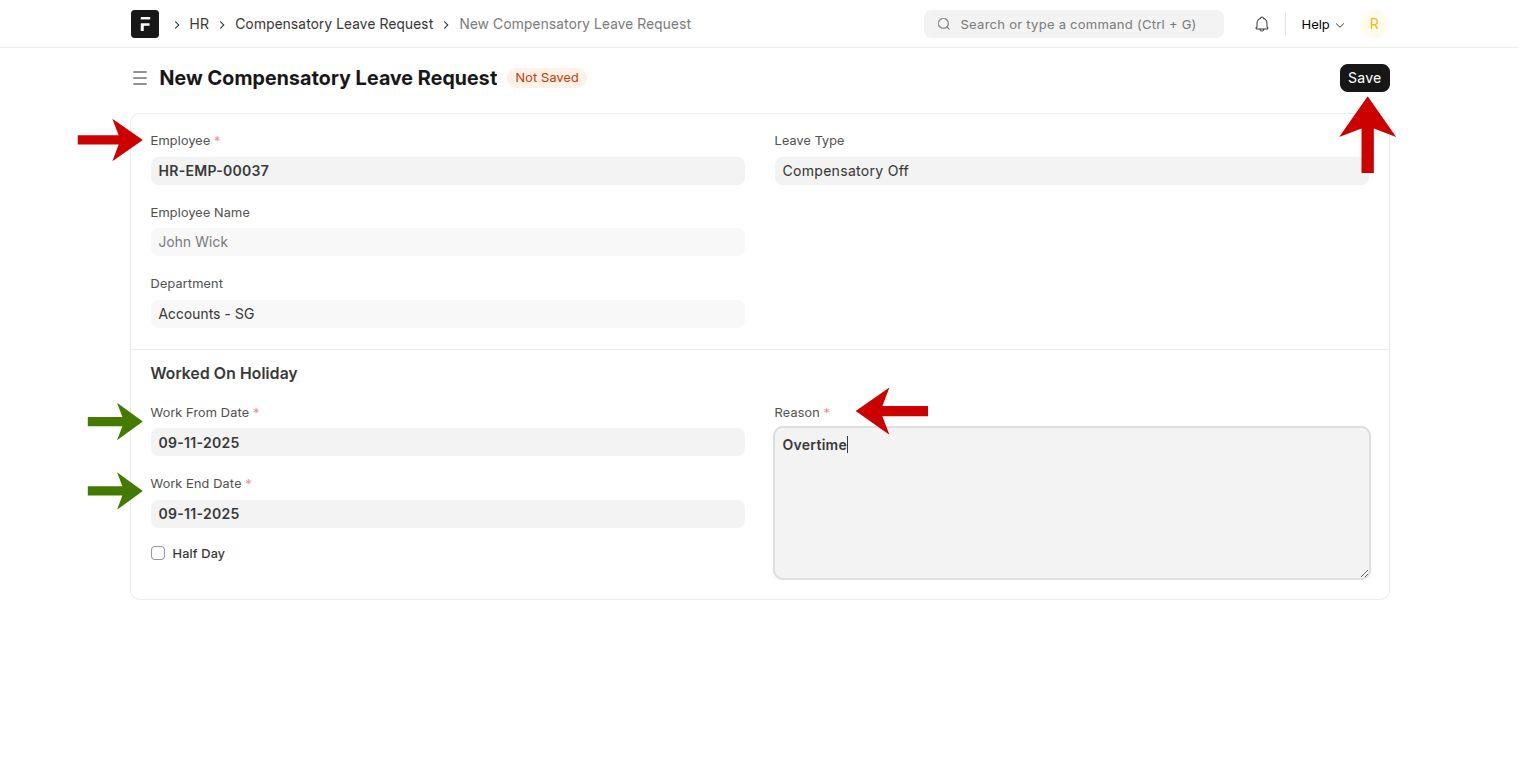Focus the search or command bar
Image resolution: width=1532 pixels, height=775 pixels.
click(x=1074, y=24)
